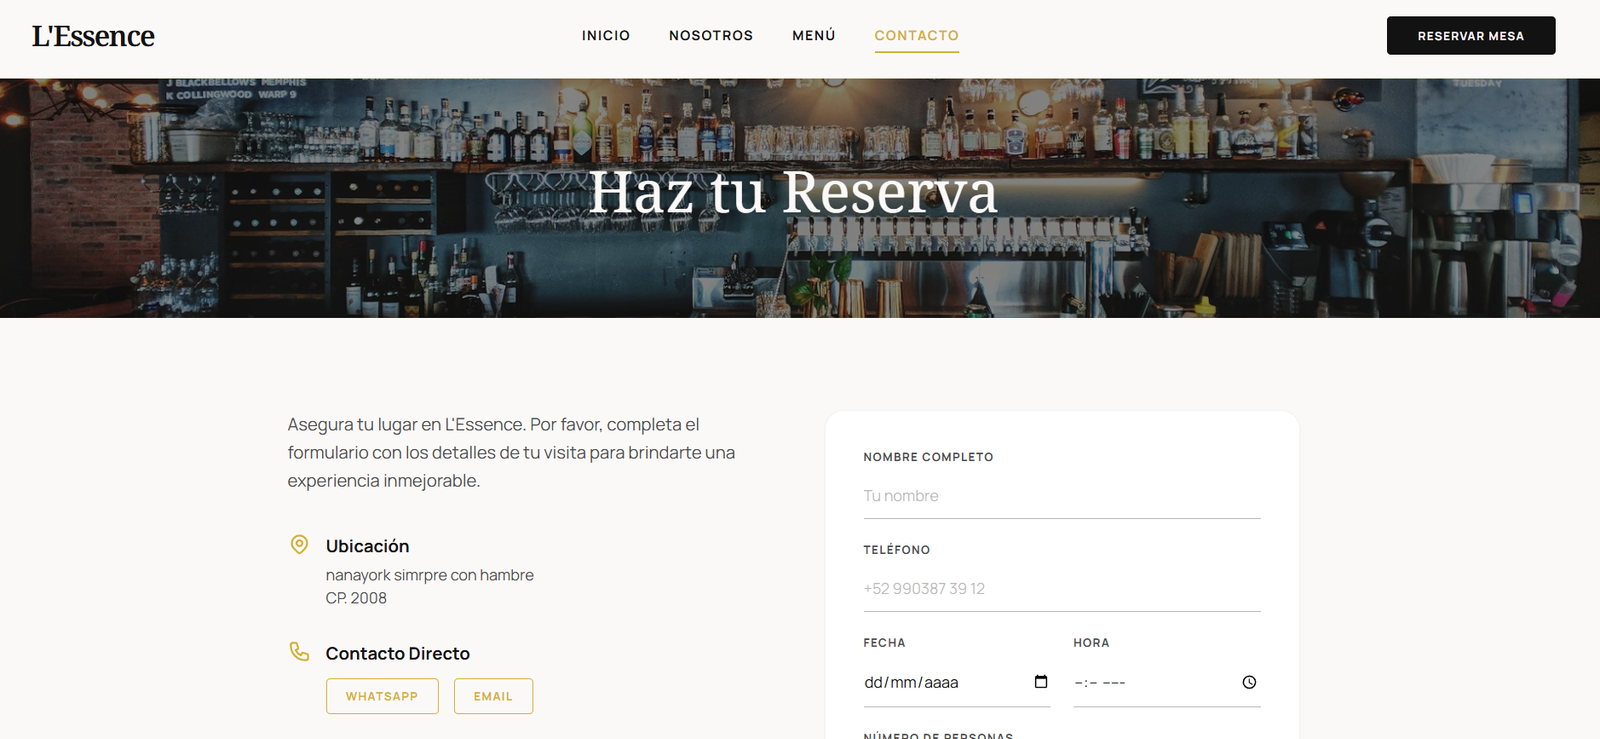1600x739 pixels.
Task: Click the 'Teléfono' field label
Action: coord(897,550)
